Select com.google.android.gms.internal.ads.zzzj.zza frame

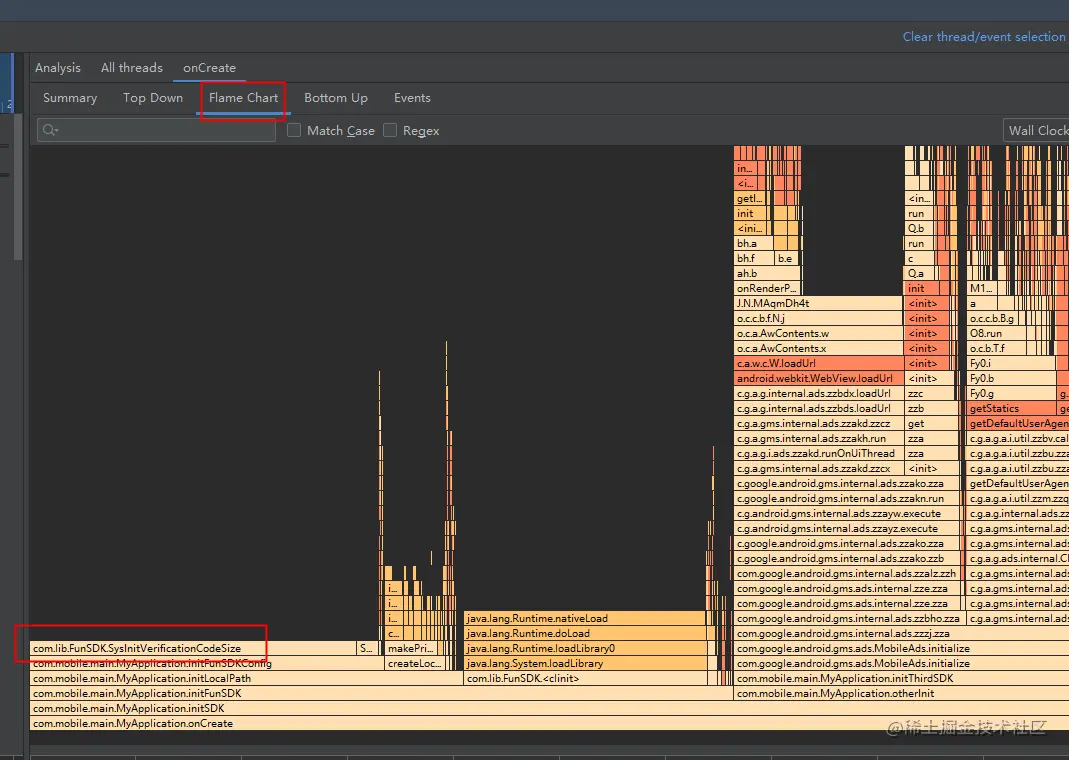click(x=901, y=633)
